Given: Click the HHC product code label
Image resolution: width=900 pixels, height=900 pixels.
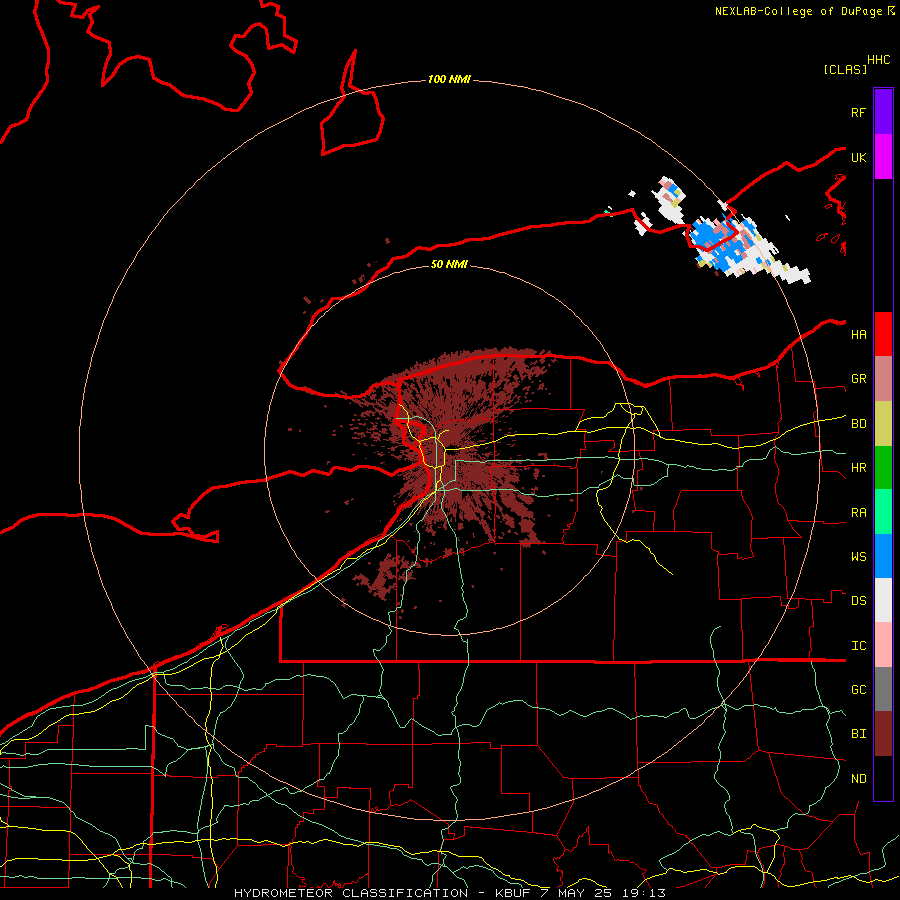Looking at the screenshot, I should pos(878,60).
